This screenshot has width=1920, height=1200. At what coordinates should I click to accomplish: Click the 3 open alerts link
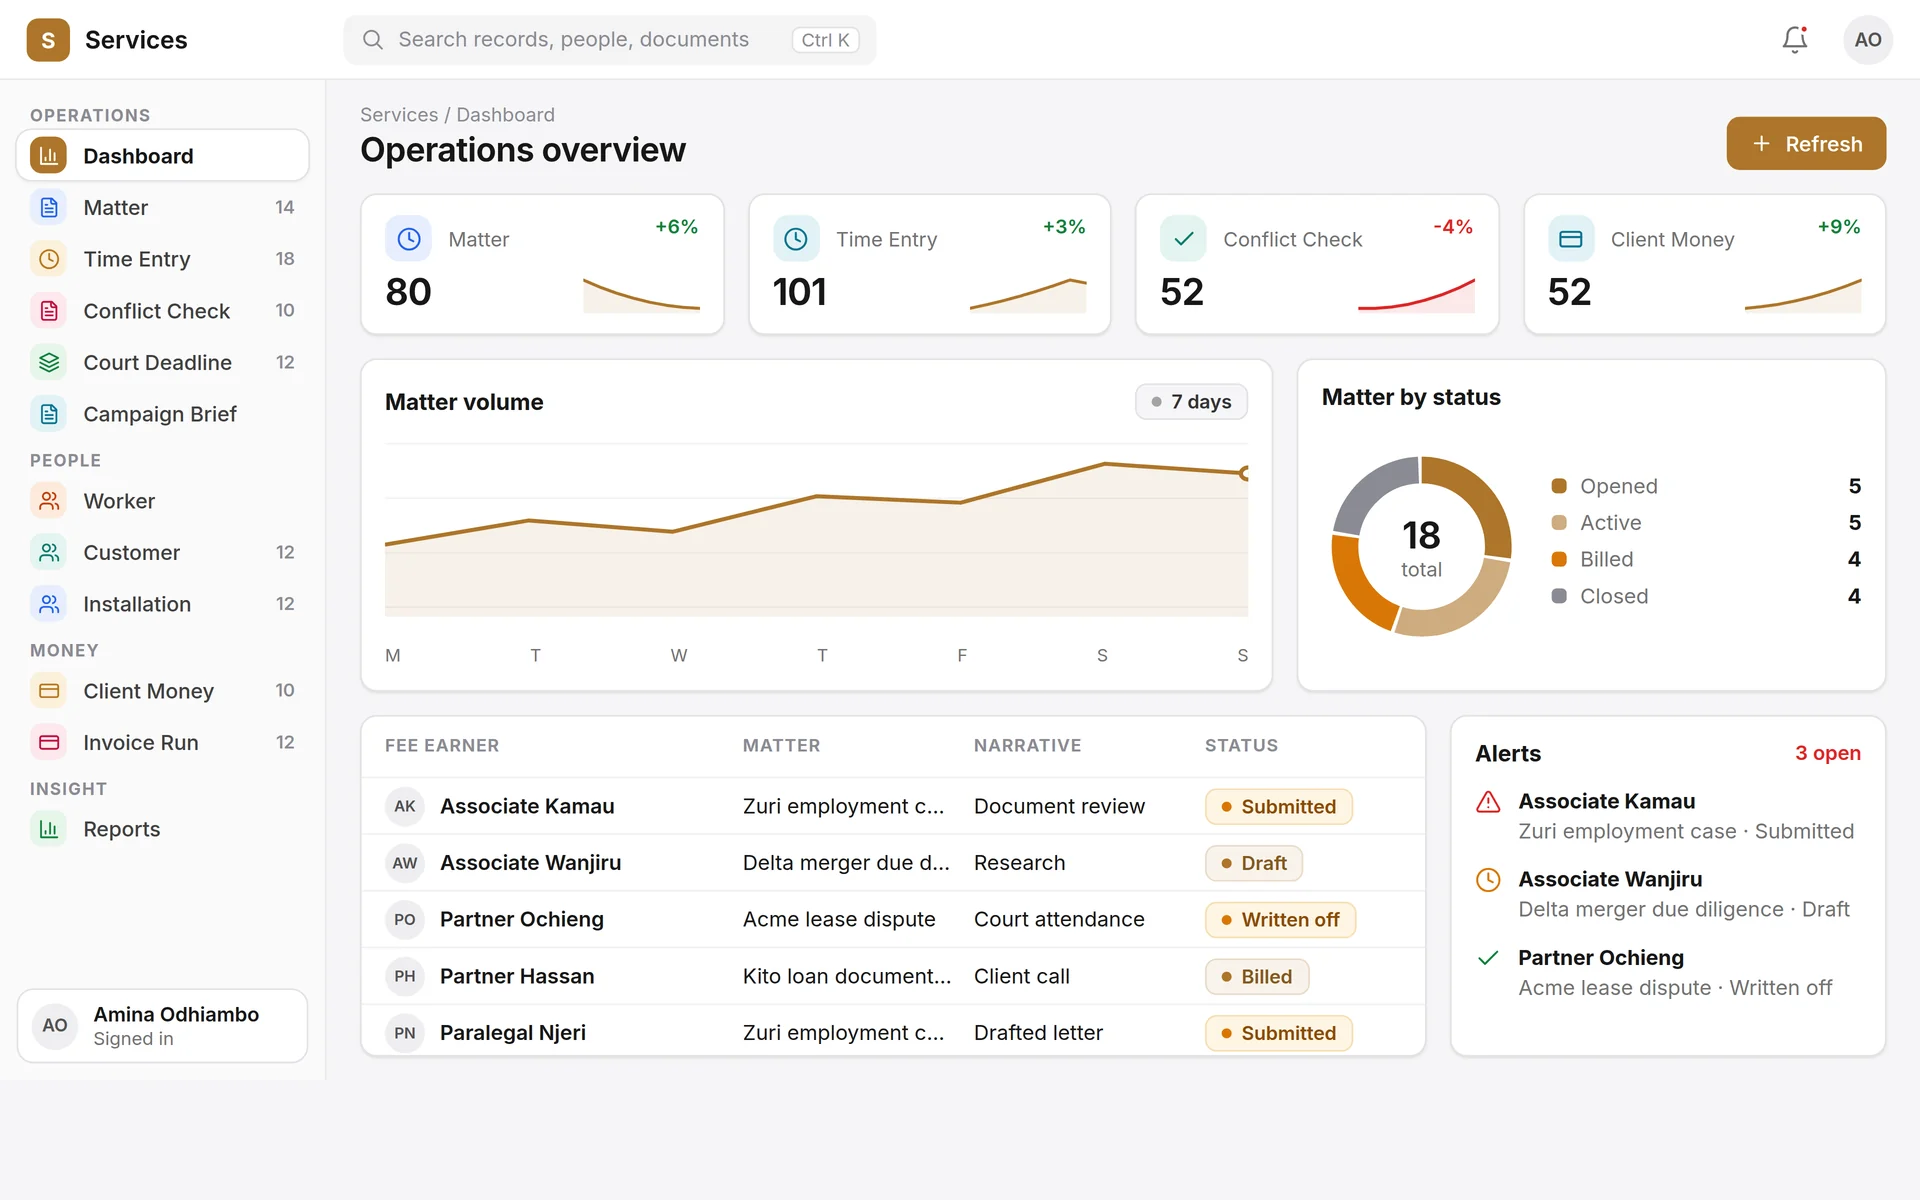coord(1827,753)
